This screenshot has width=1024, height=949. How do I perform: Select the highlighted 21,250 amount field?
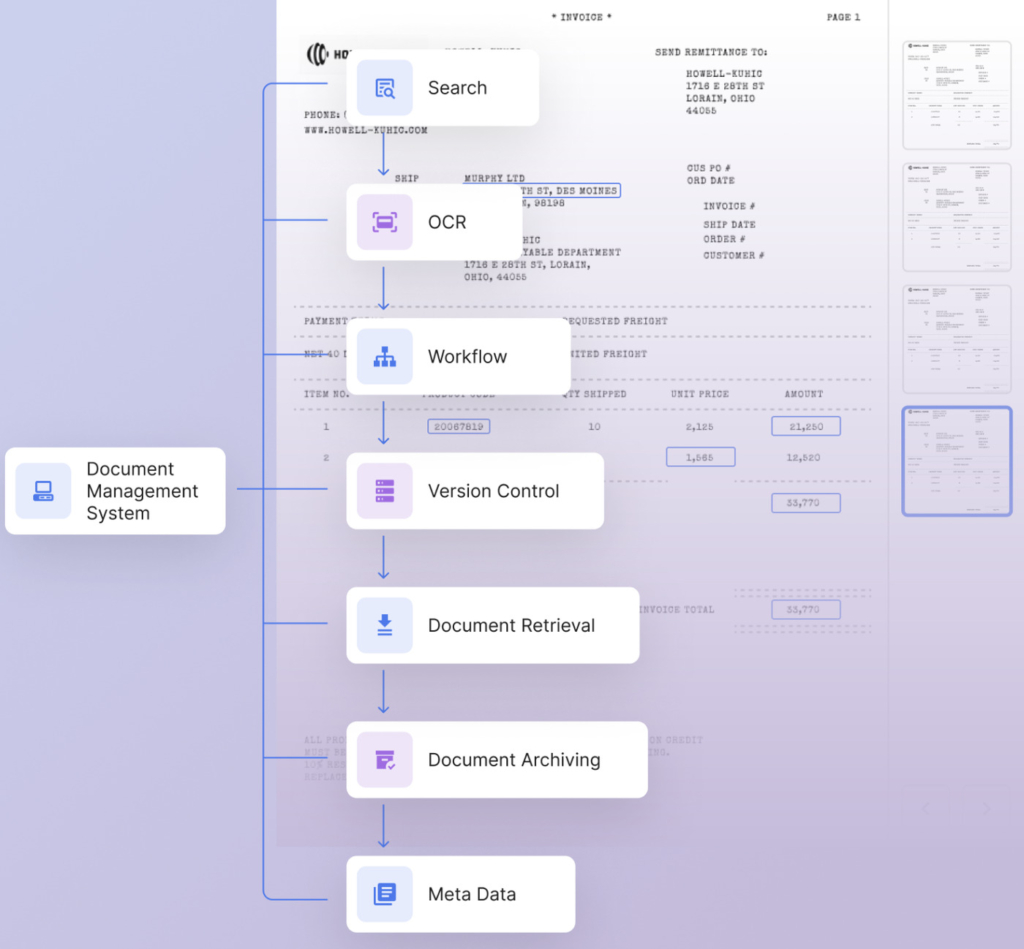pos(805,426)
